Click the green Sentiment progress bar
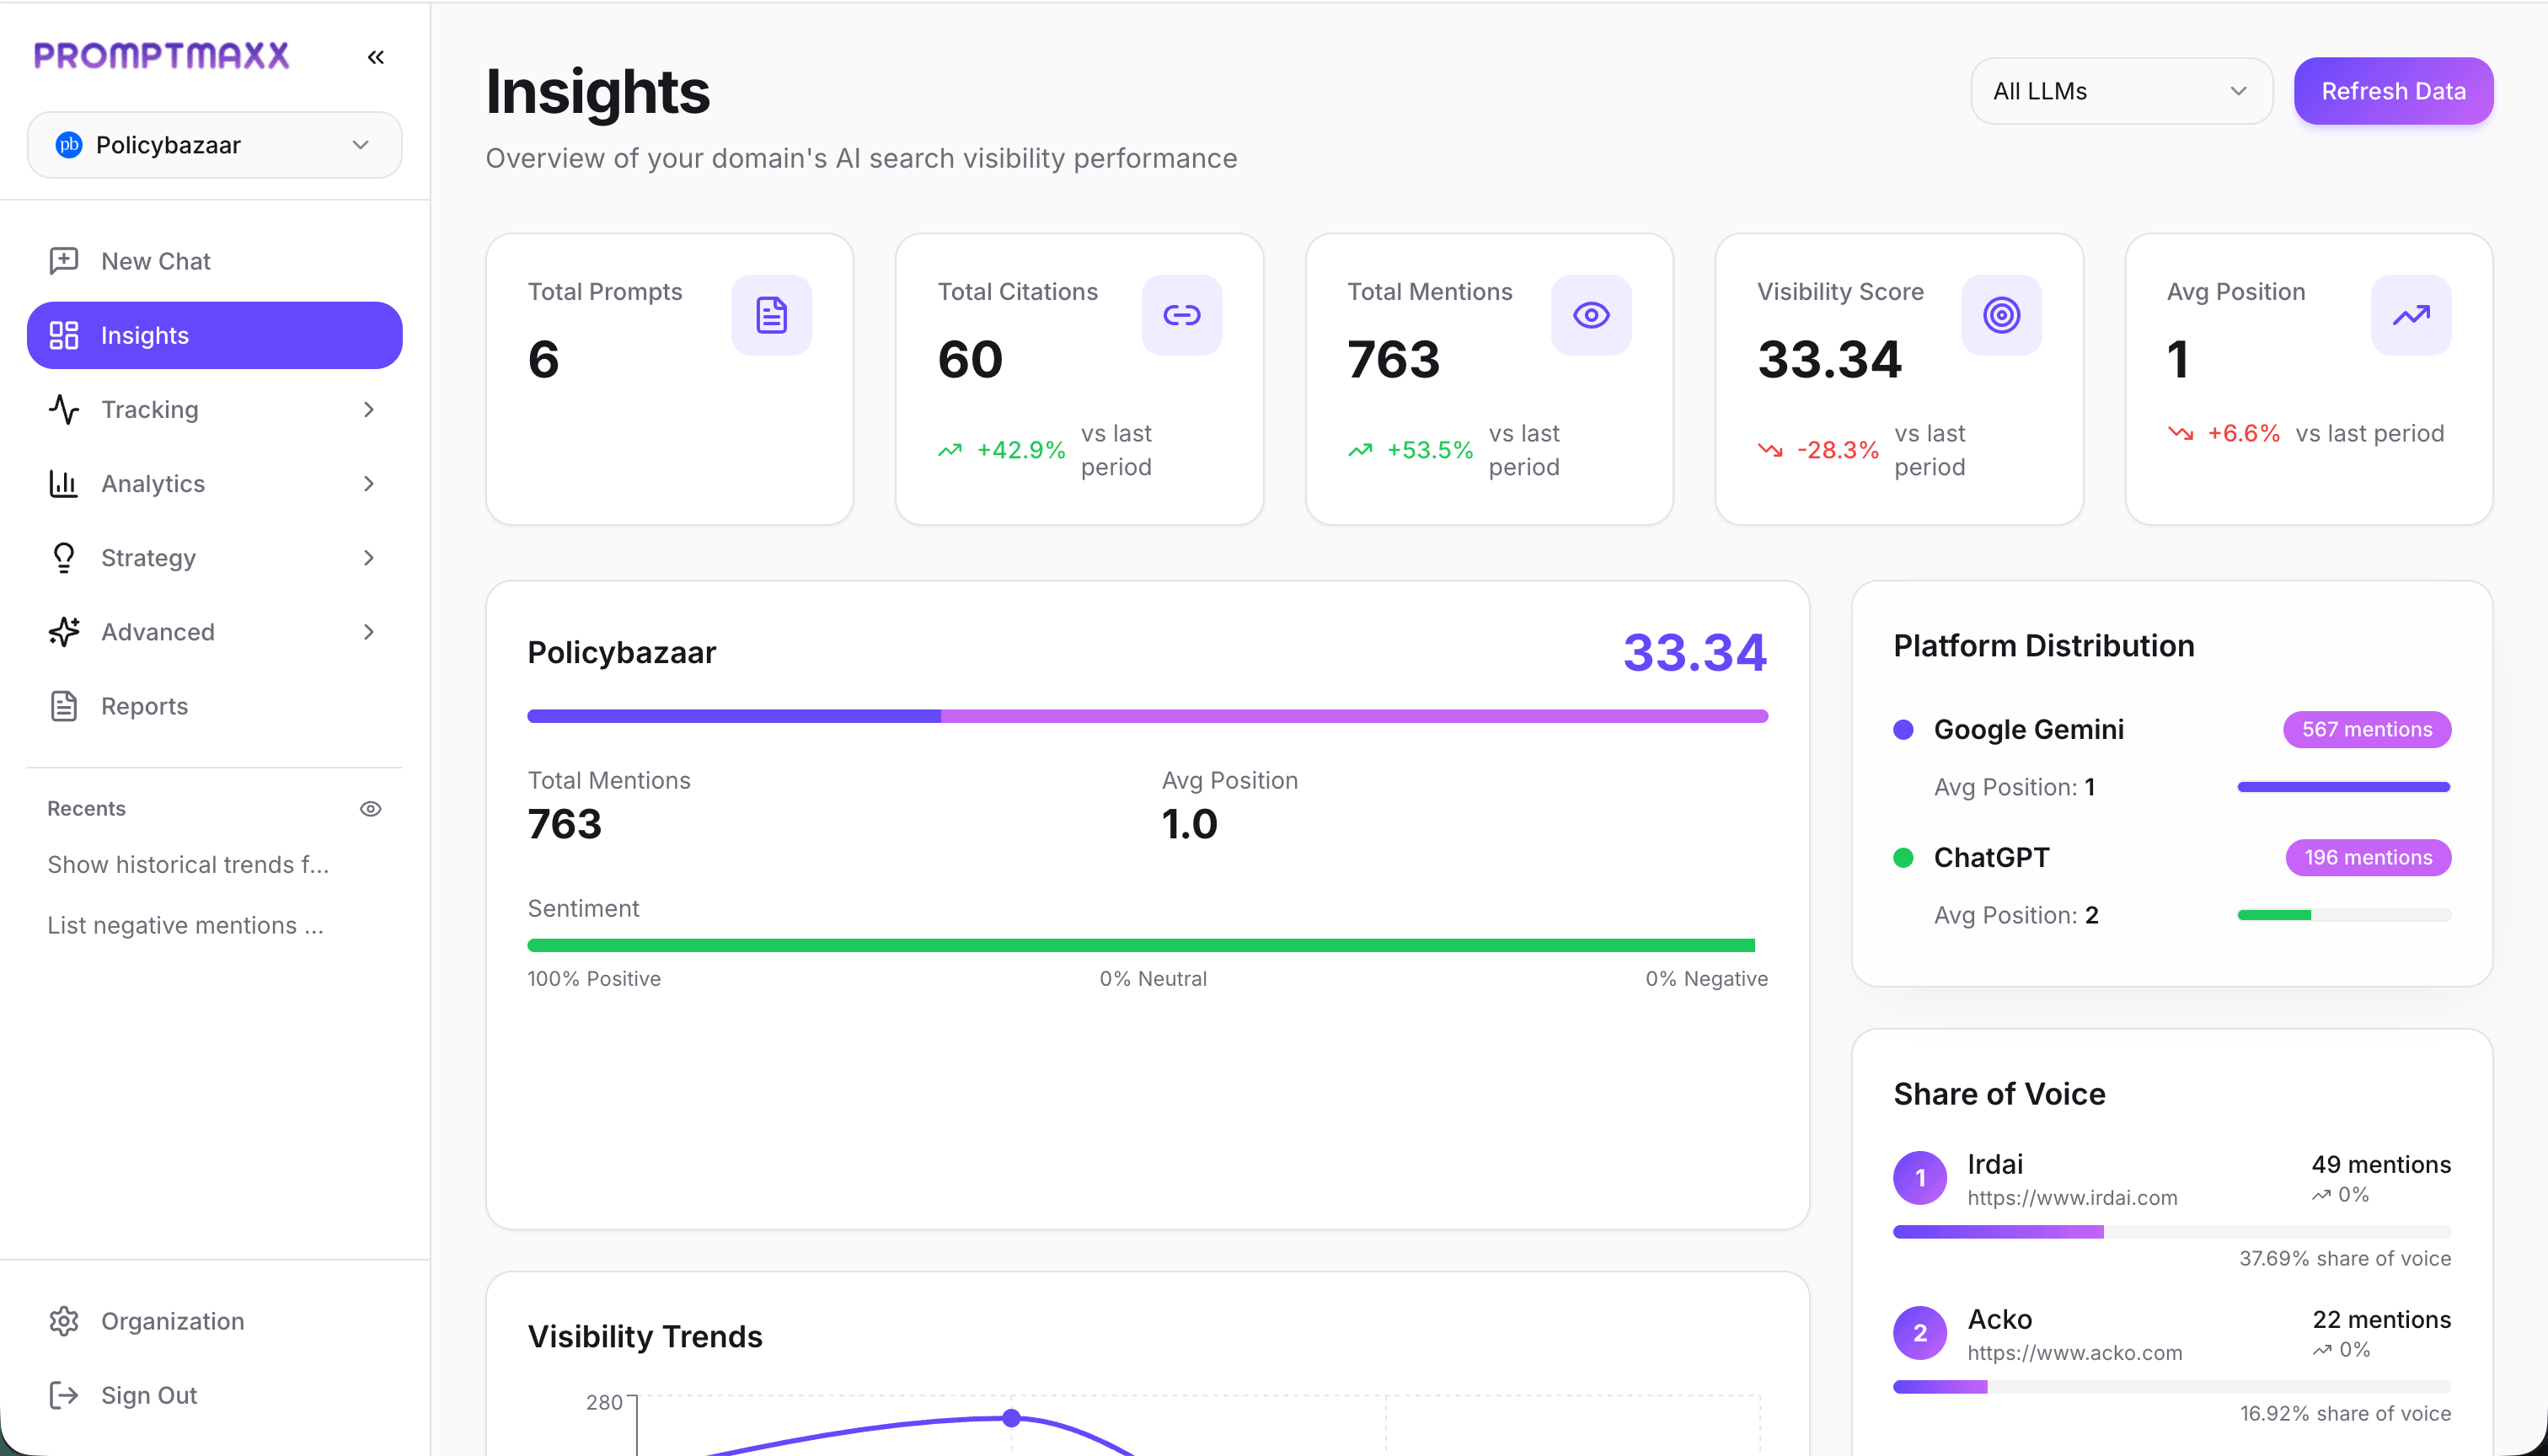The image size is (2548, 1456). click(x=1146, y=944)
